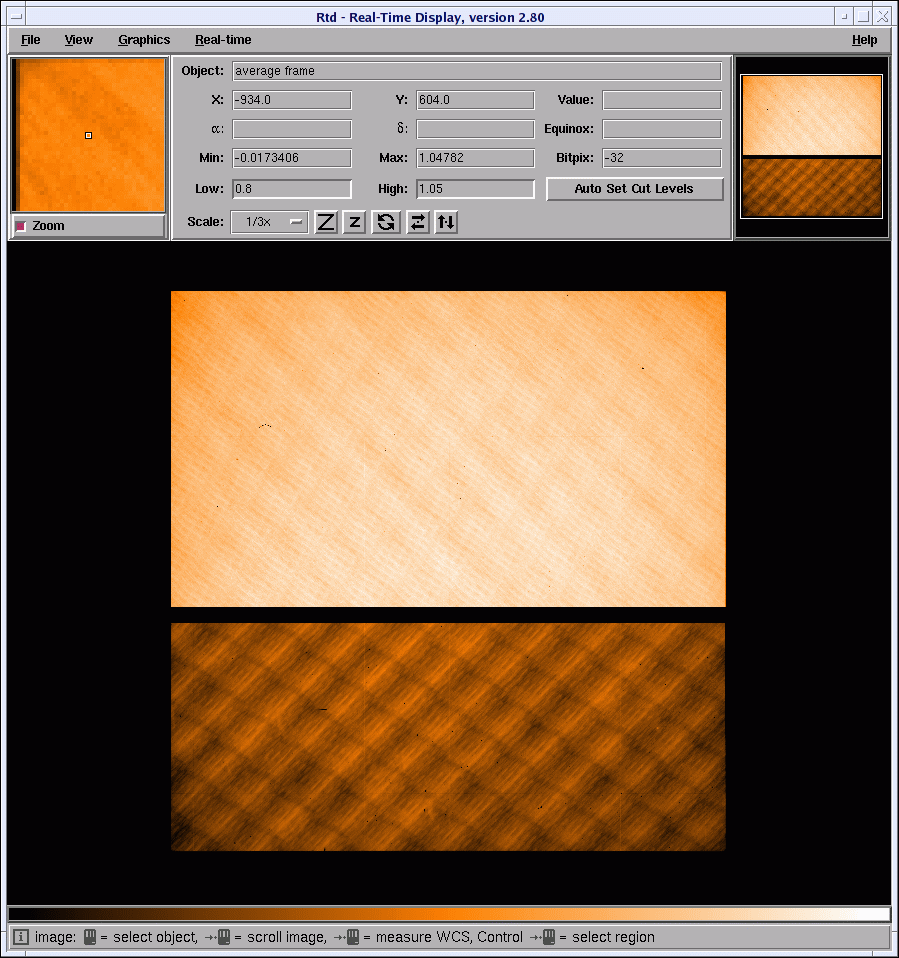Open the Scale 1/3x dropdown
This screenshot has height=958, width=899.
point(270,222)
